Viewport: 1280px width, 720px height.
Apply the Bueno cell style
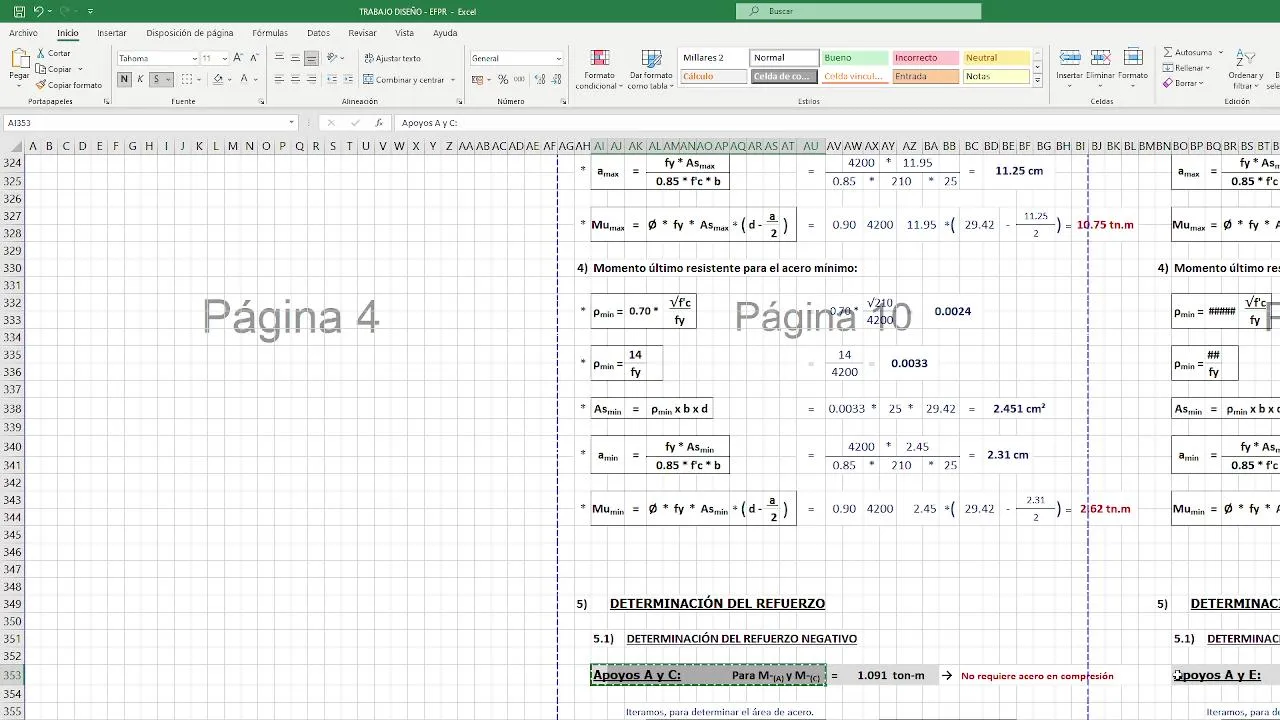(x=854, y=58)
